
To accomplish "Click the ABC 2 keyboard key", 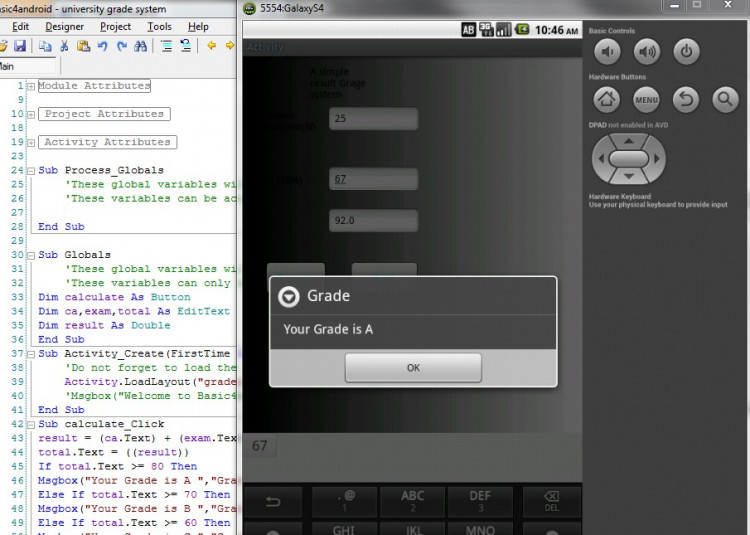I will tap(412, 502).
